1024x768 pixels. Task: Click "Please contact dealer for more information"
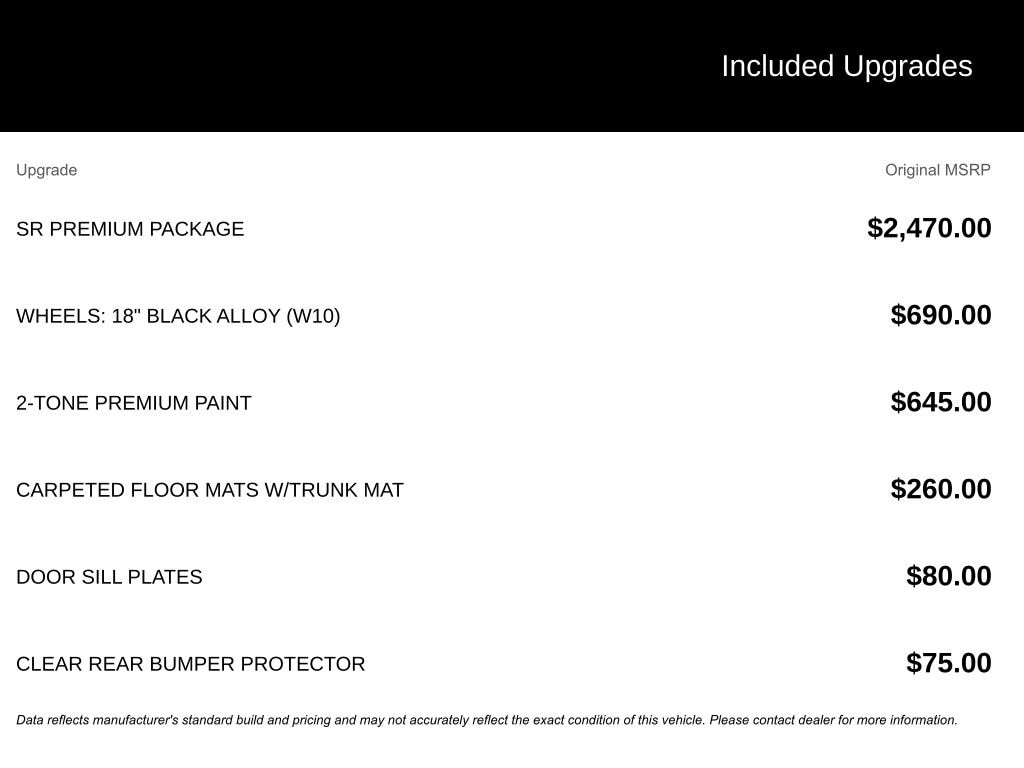833,720
